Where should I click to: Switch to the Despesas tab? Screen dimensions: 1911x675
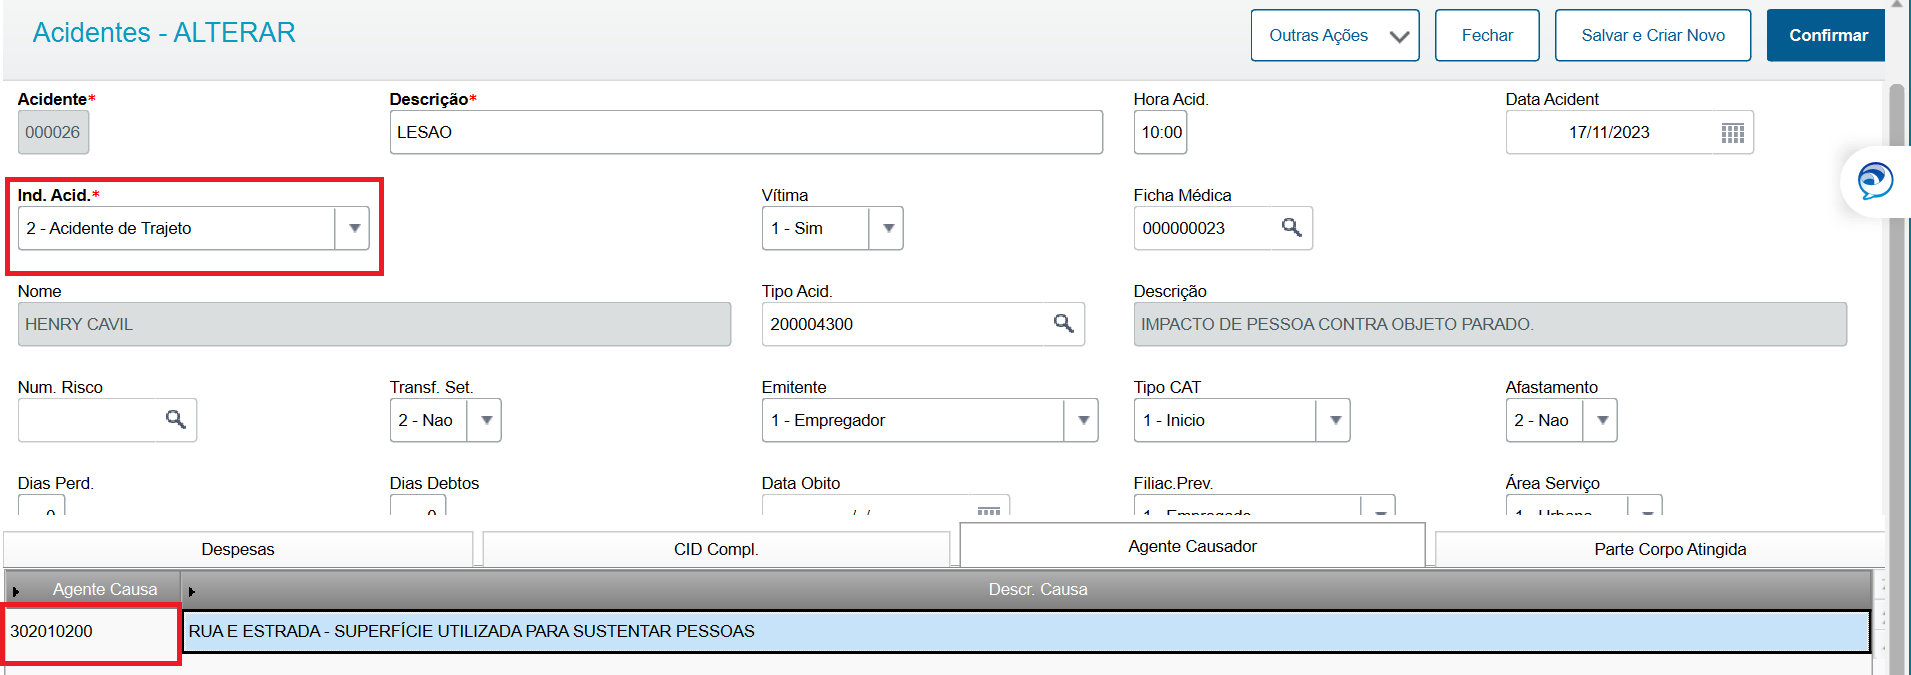click(x=238, y=549)
